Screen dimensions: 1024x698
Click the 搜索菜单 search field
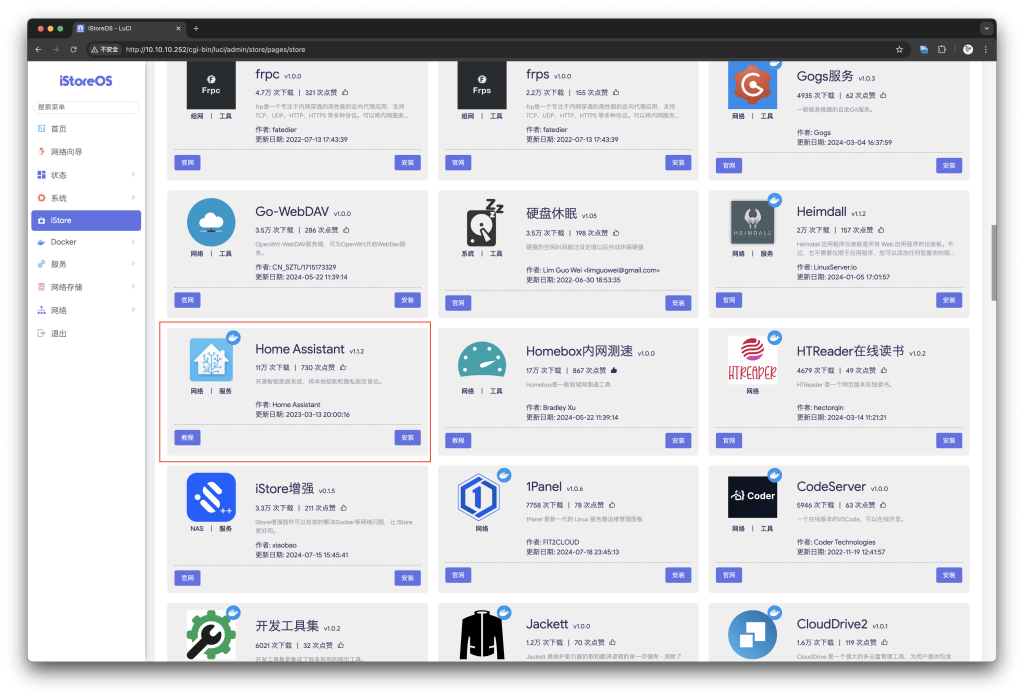85,106
